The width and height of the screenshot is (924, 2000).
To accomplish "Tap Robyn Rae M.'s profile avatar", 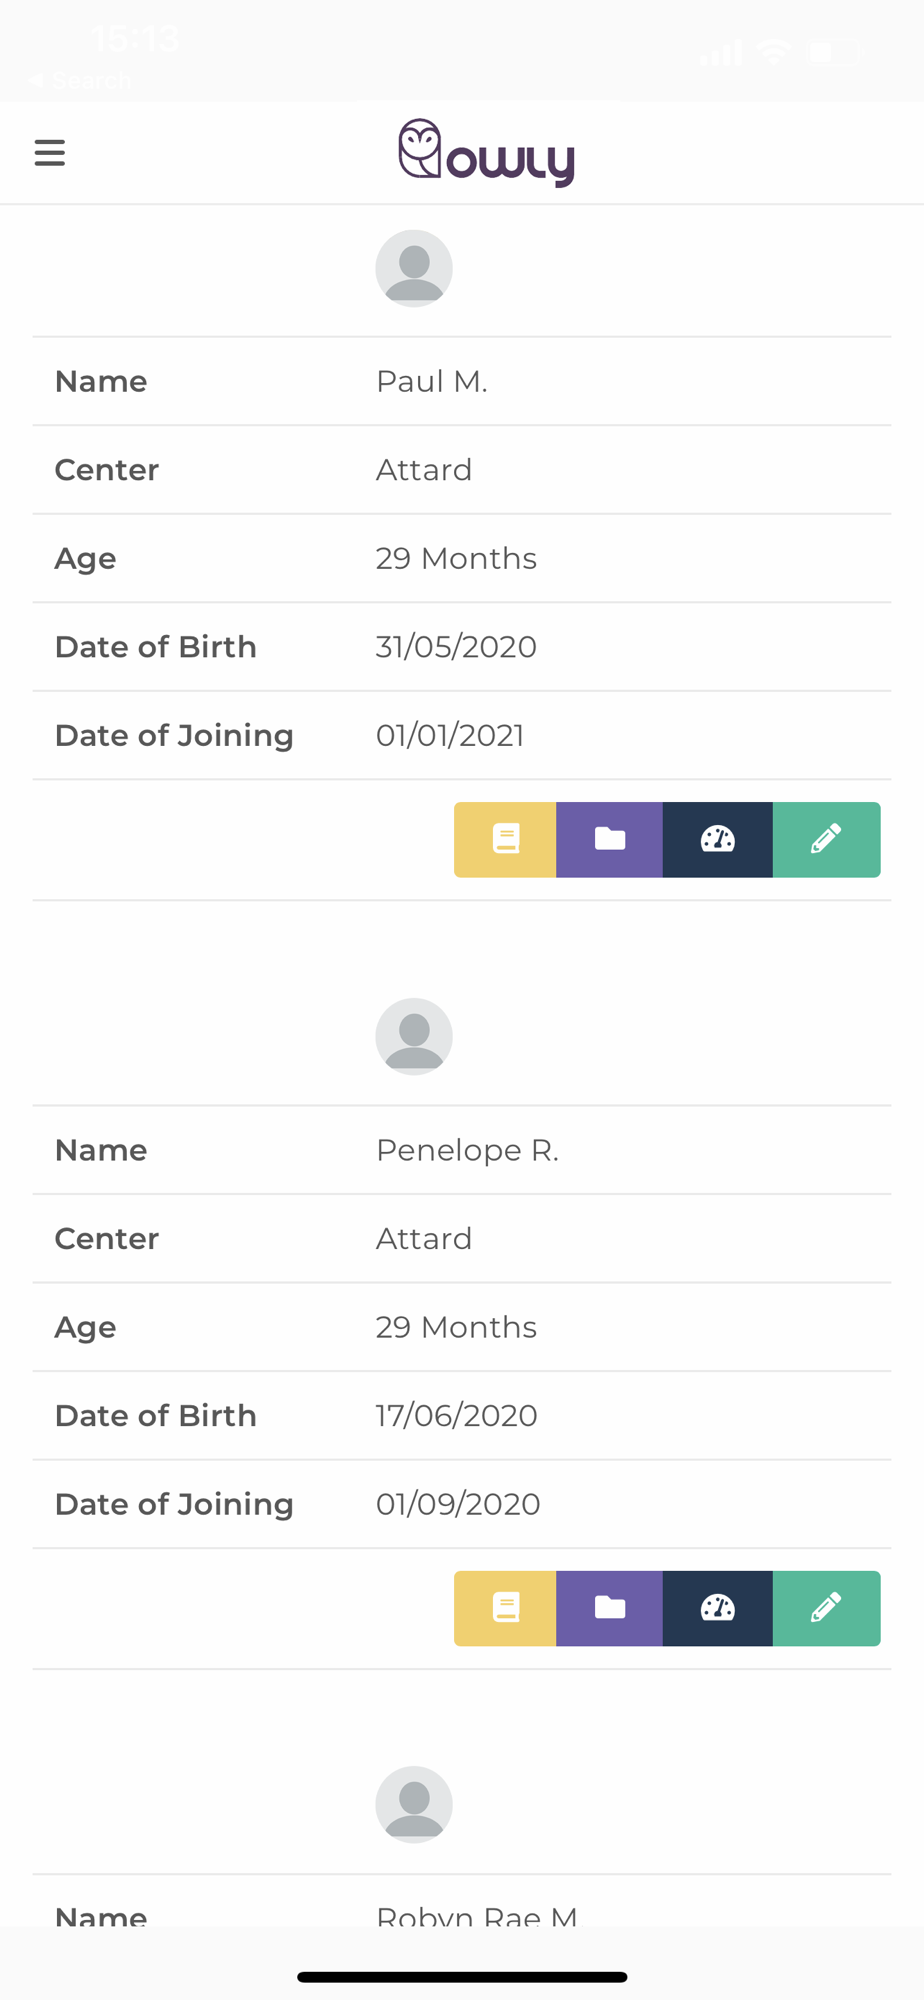I will 414,1805.
